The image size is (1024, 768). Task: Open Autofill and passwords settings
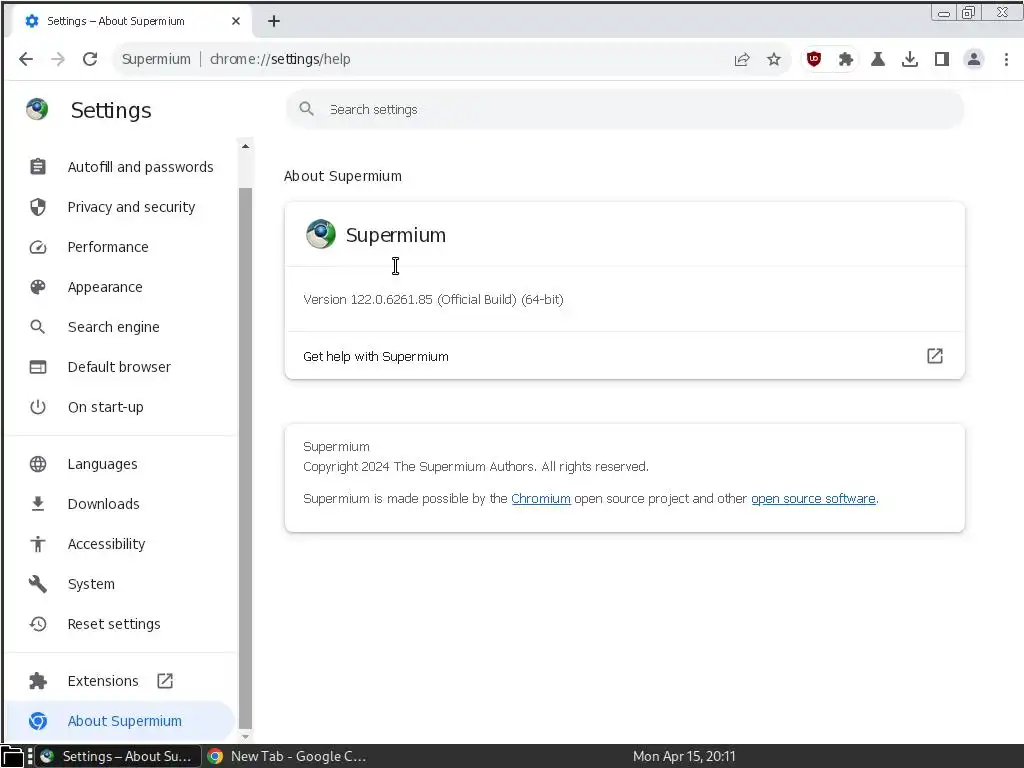tap(121, 167)
